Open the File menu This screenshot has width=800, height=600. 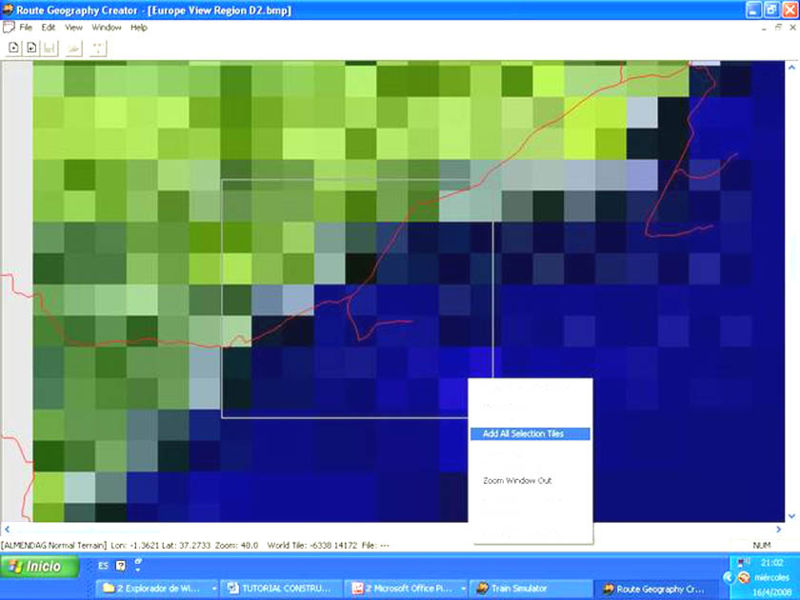pyautogui.click(x=28, y=27)
